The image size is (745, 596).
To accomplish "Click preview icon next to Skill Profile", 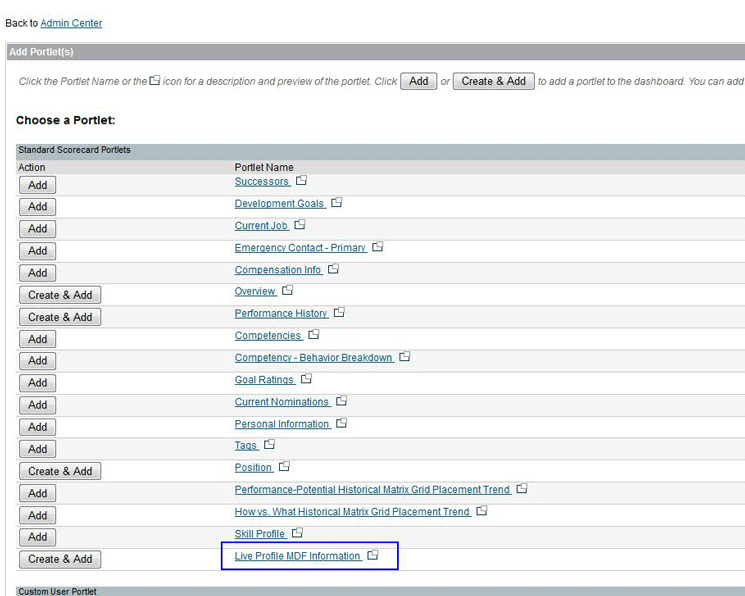I will coord(297,533).
